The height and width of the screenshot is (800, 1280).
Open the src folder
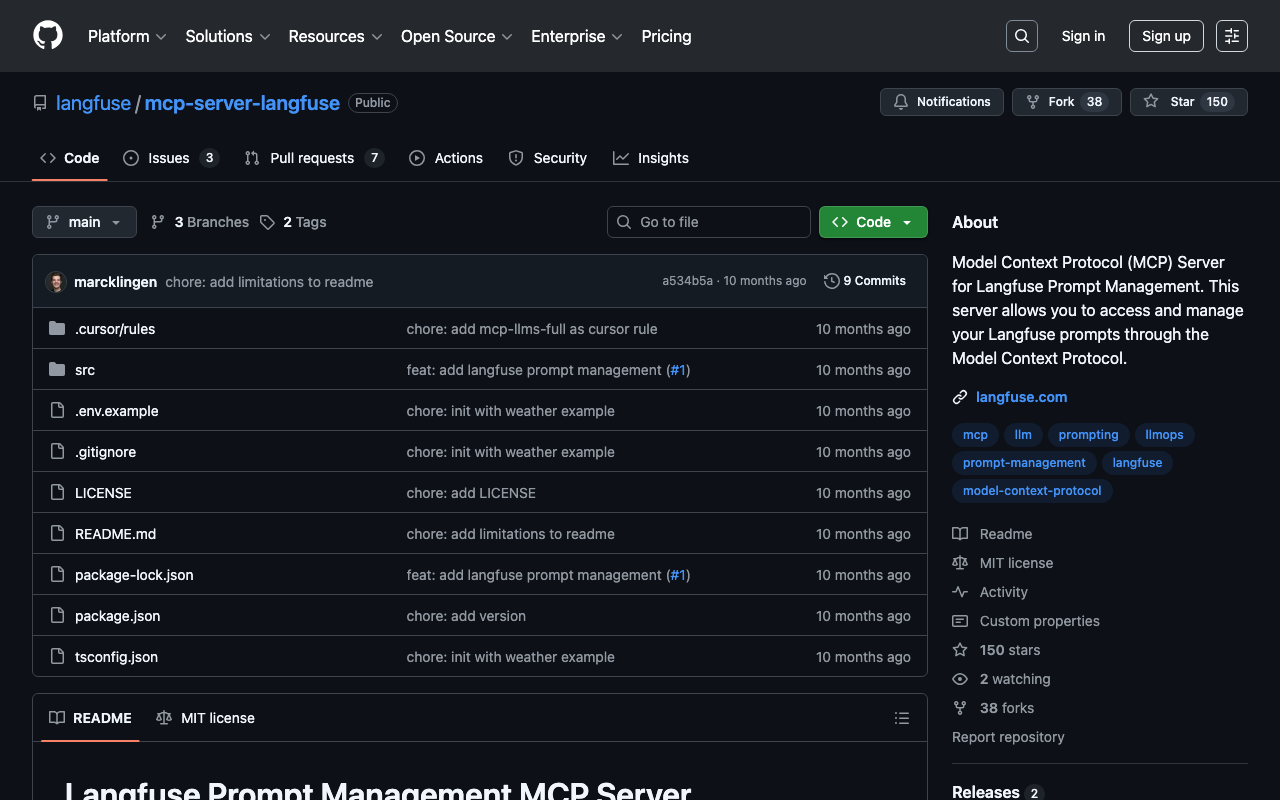pos(85,370)
